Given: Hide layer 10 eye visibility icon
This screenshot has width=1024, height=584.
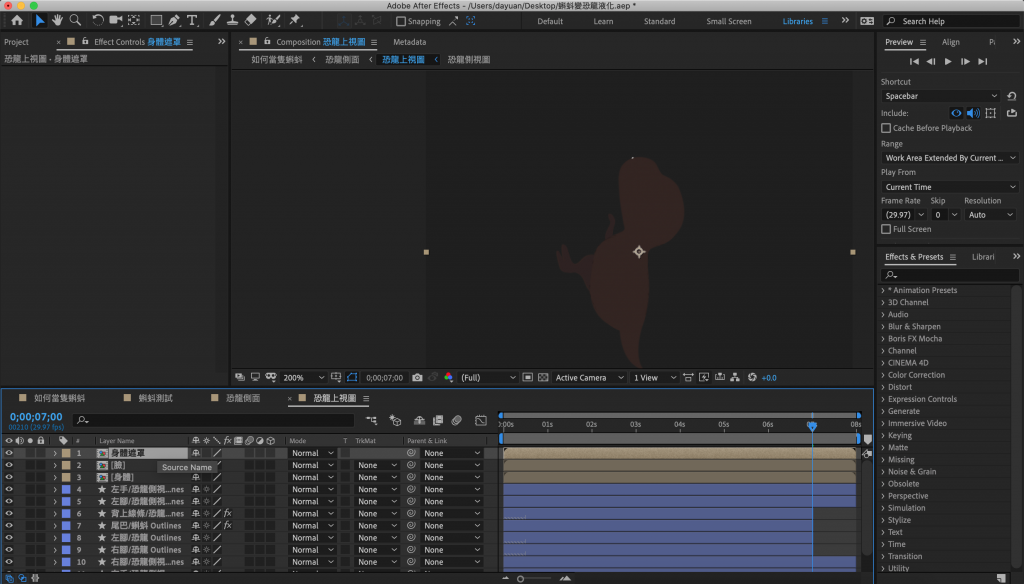Looking at the screenshot, I should pos(8,562).
